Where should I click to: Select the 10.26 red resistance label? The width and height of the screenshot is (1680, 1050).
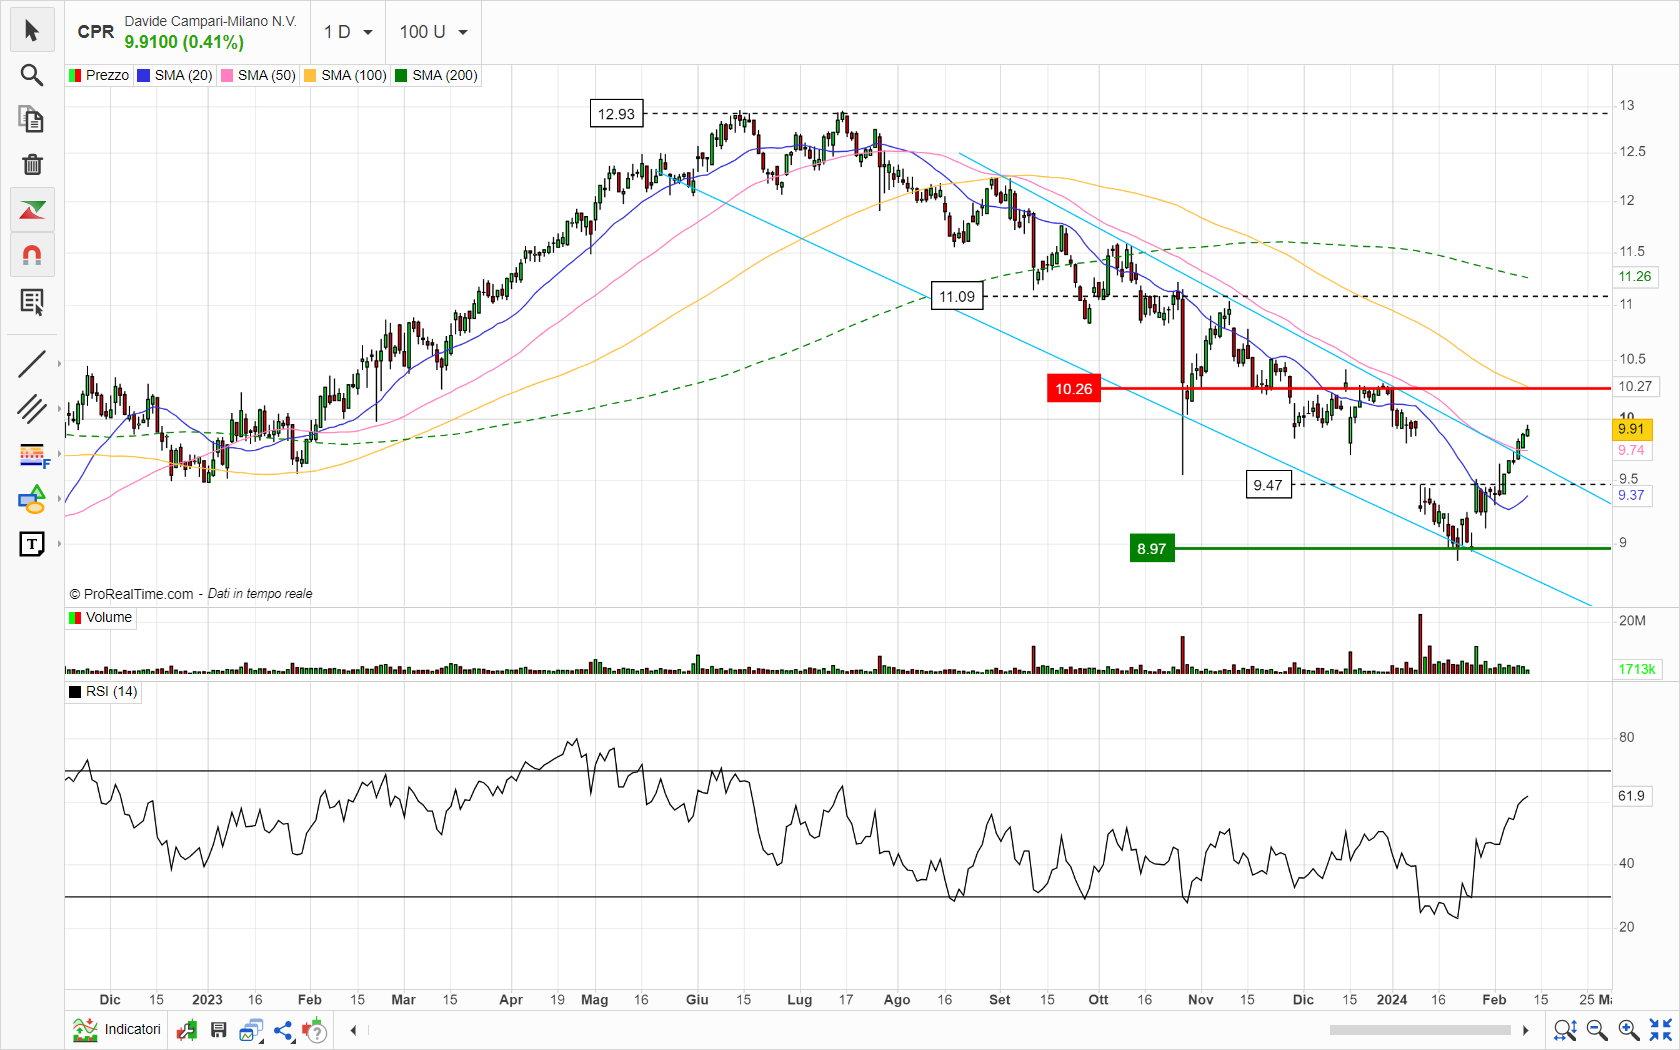tap(1074, 389)
